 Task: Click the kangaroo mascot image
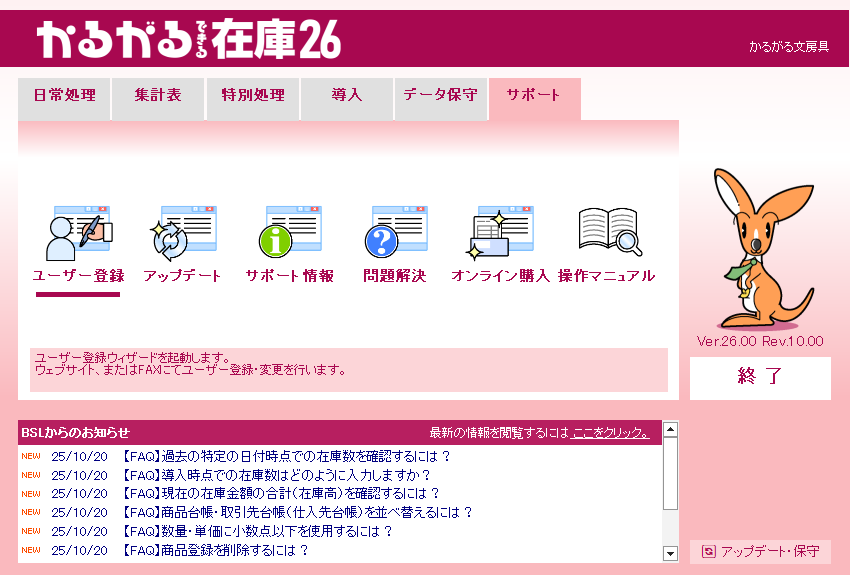tap(760, 248)
